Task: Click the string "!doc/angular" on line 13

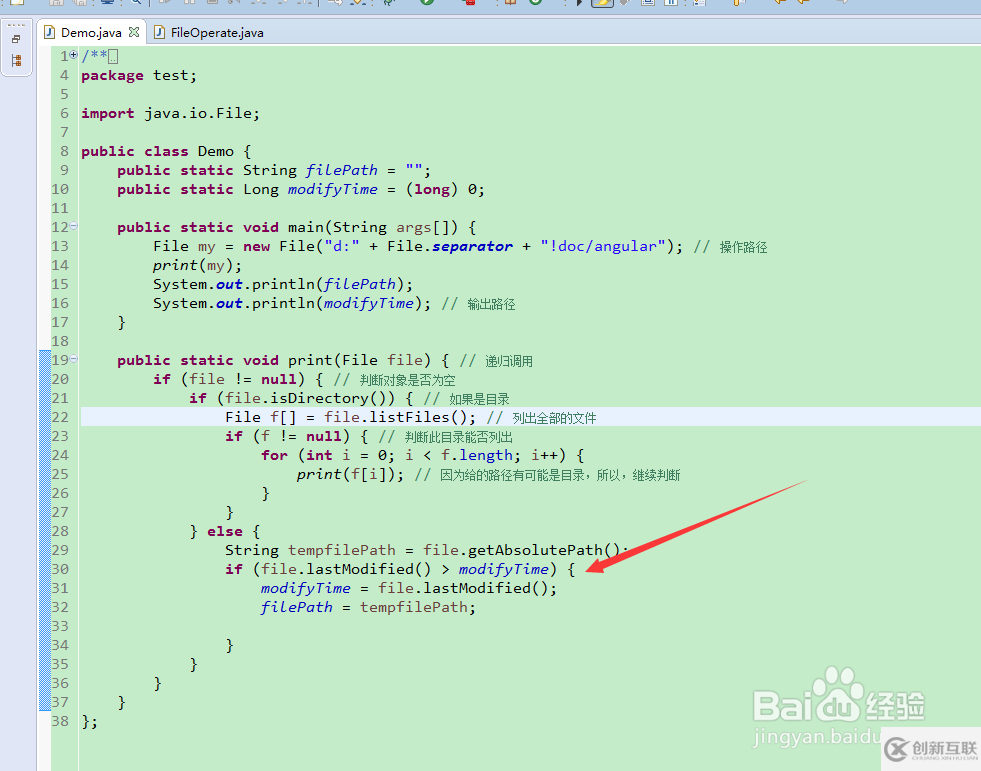Action: [603, 246]
